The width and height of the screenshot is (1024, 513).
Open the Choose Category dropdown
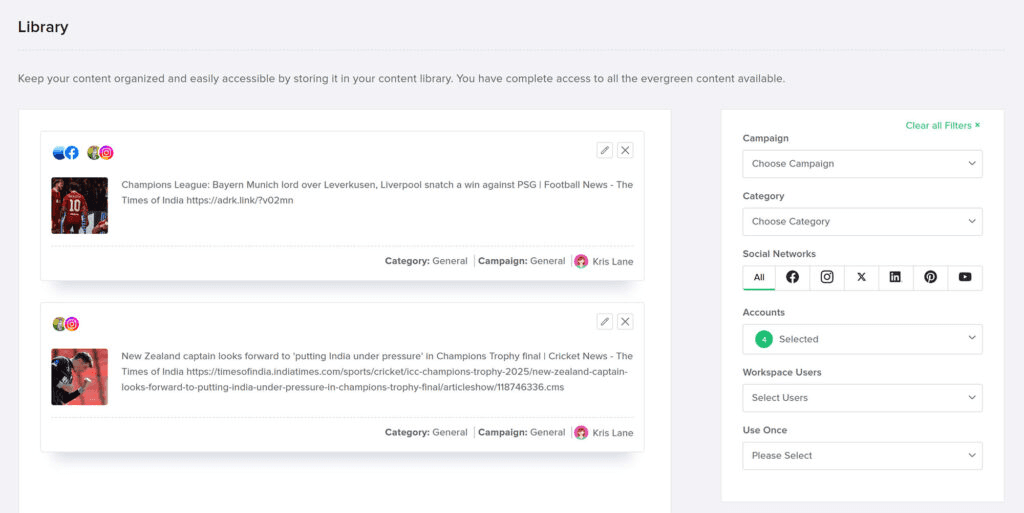[x=862, y=222]
